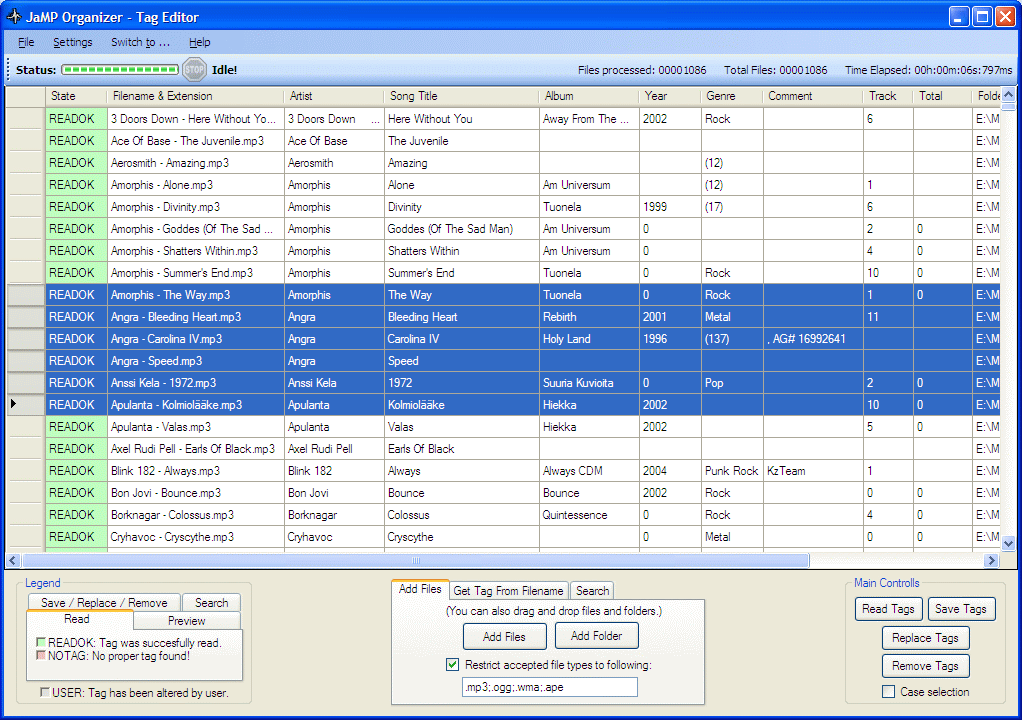Click the horizontal scrollbar thumb

[415, 561]
